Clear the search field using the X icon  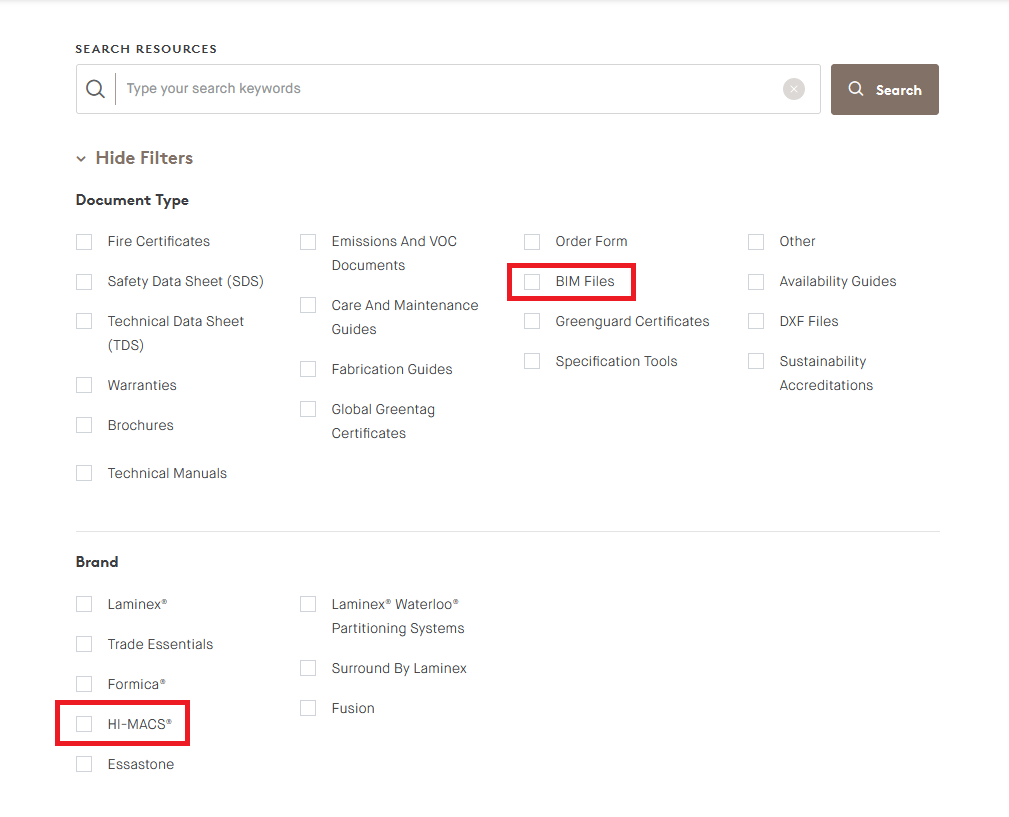(793, 88)
